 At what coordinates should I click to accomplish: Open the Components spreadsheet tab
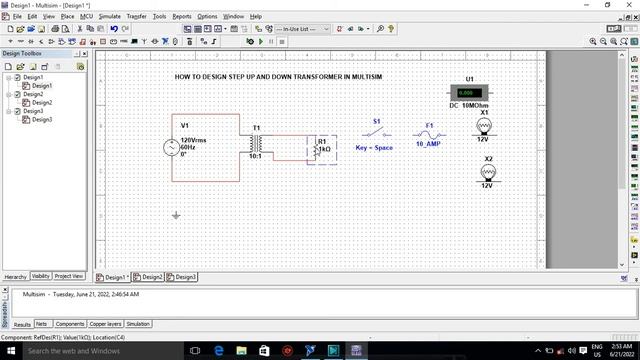coord(70,324)
